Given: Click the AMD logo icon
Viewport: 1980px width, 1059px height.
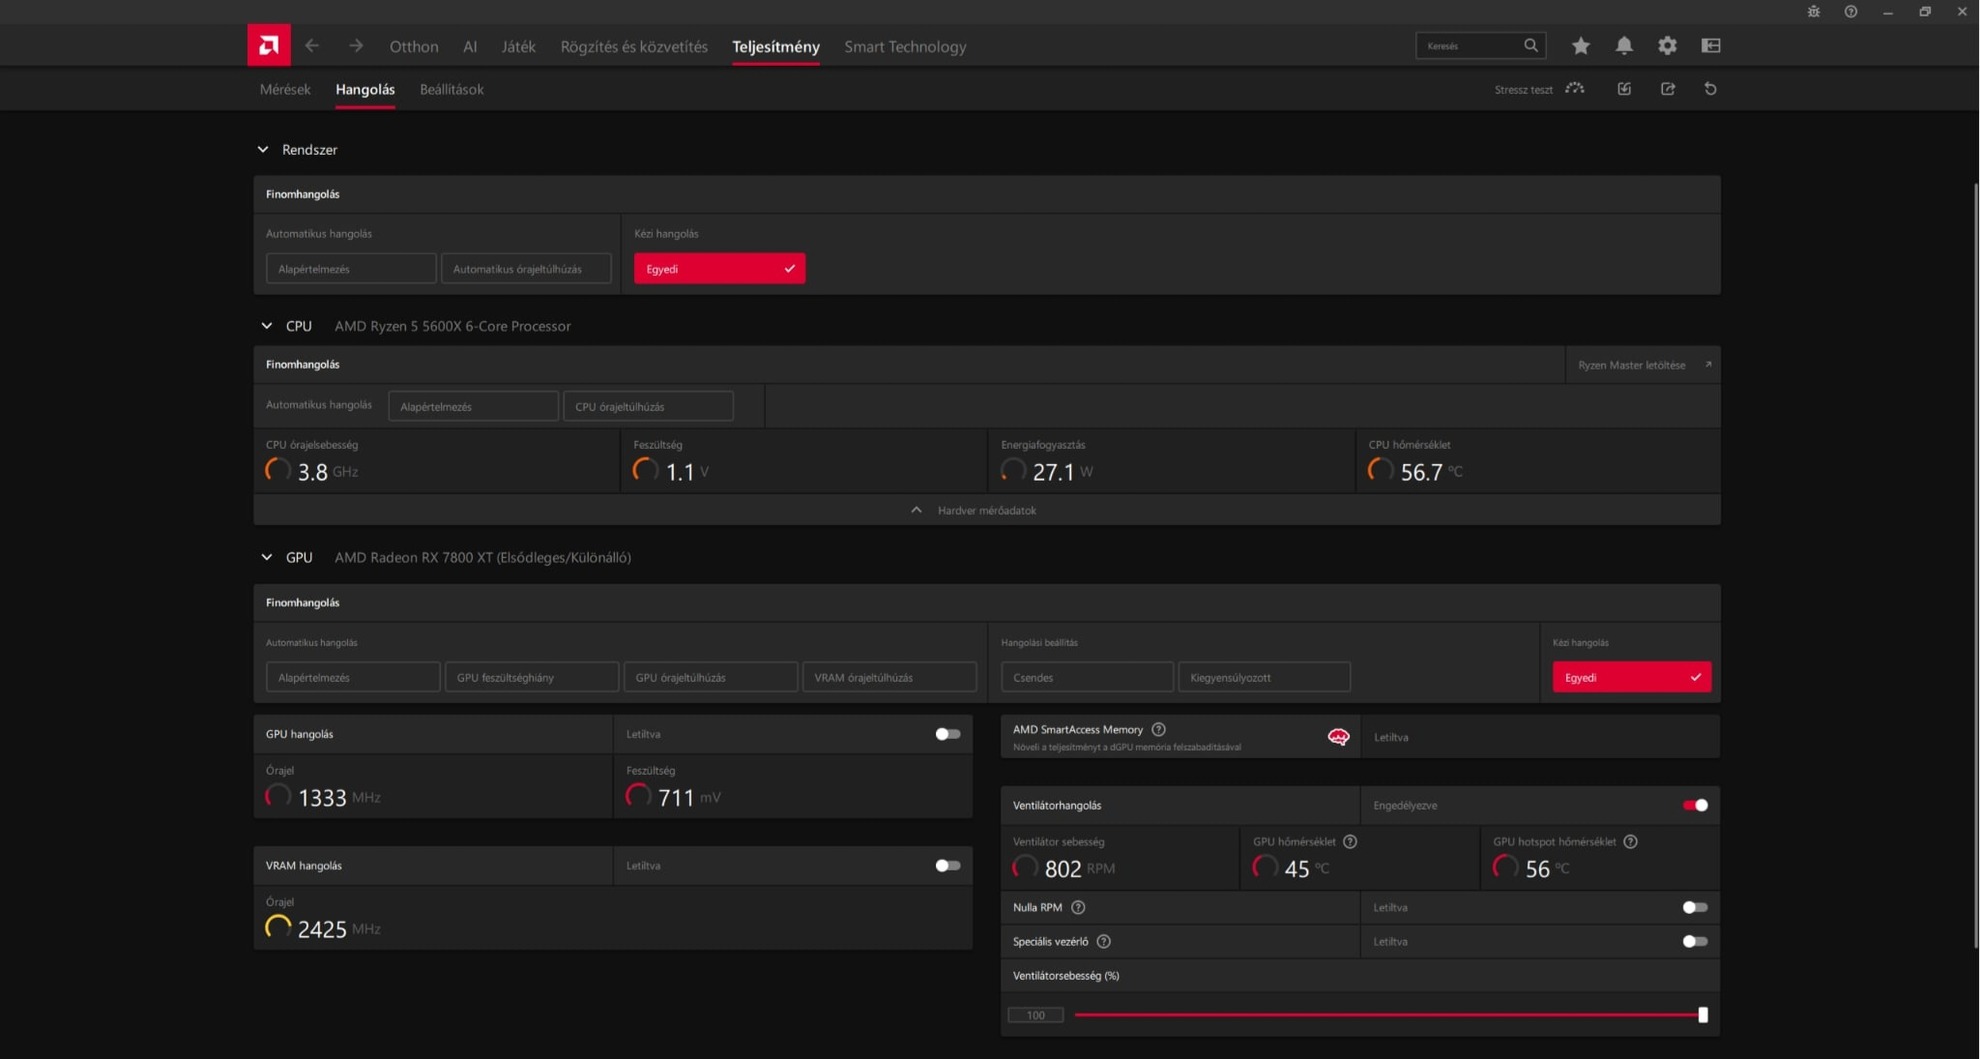Looking at the screenshot, I should tap(269, 45).
